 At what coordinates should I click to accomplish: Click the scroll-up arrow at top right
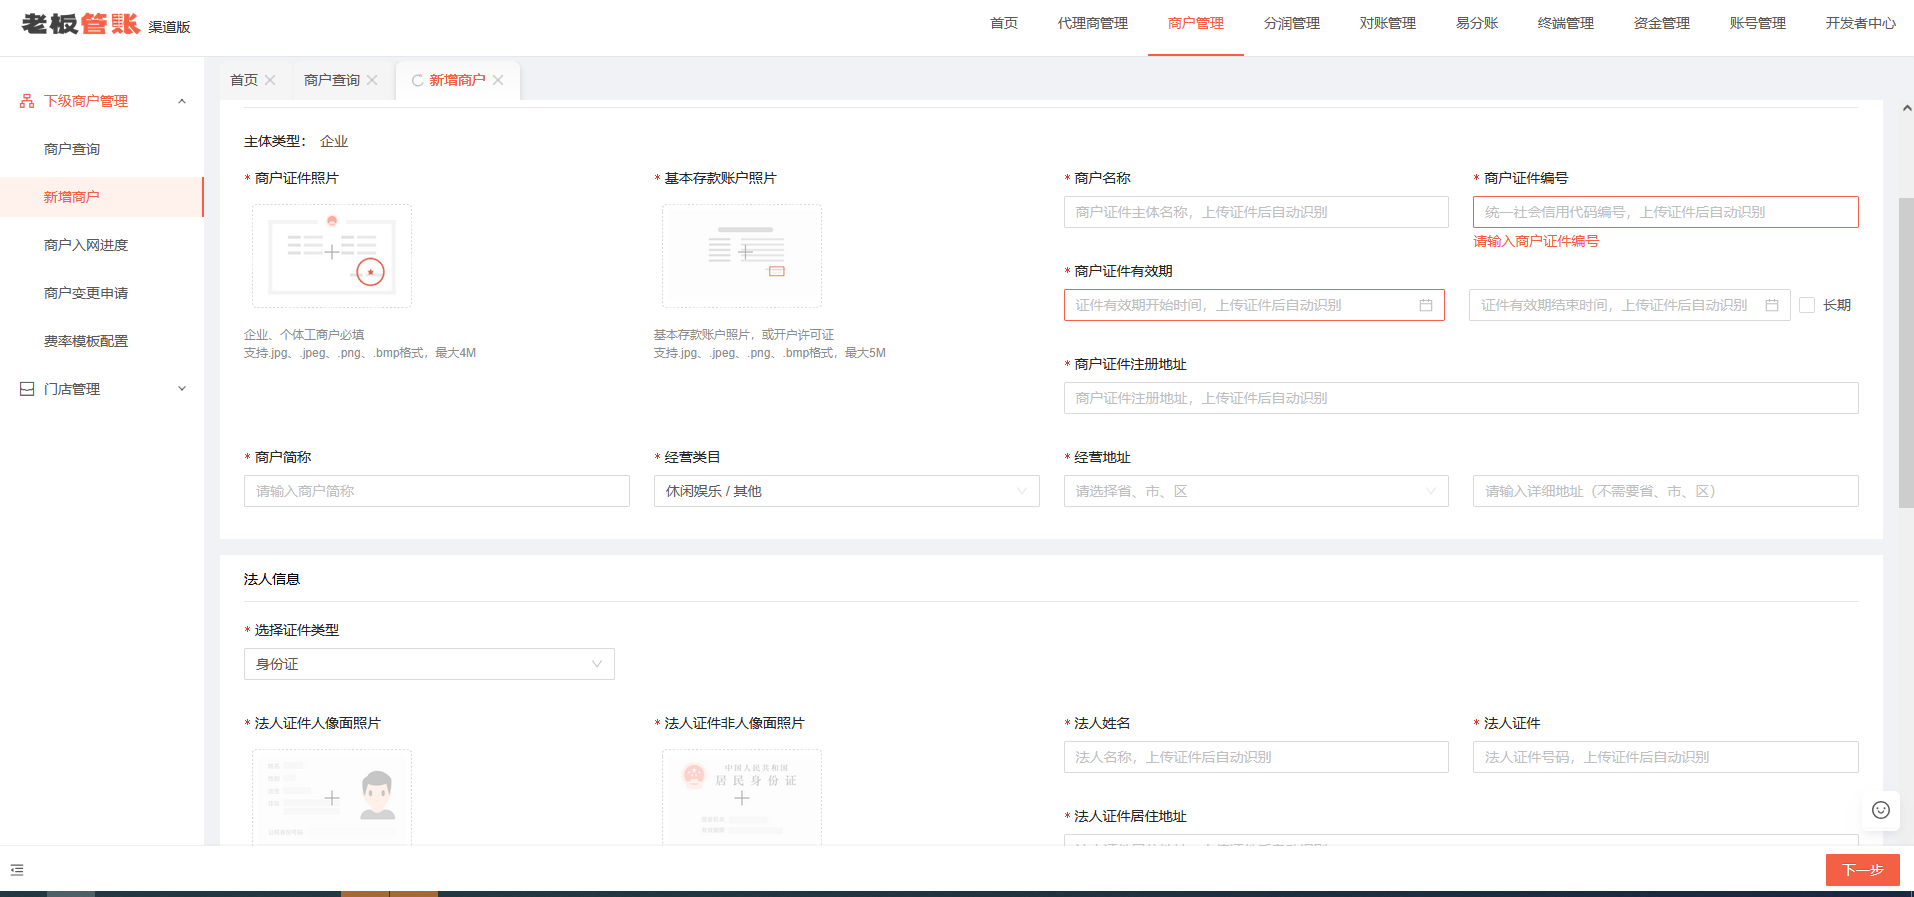[x=1907, y=108]
